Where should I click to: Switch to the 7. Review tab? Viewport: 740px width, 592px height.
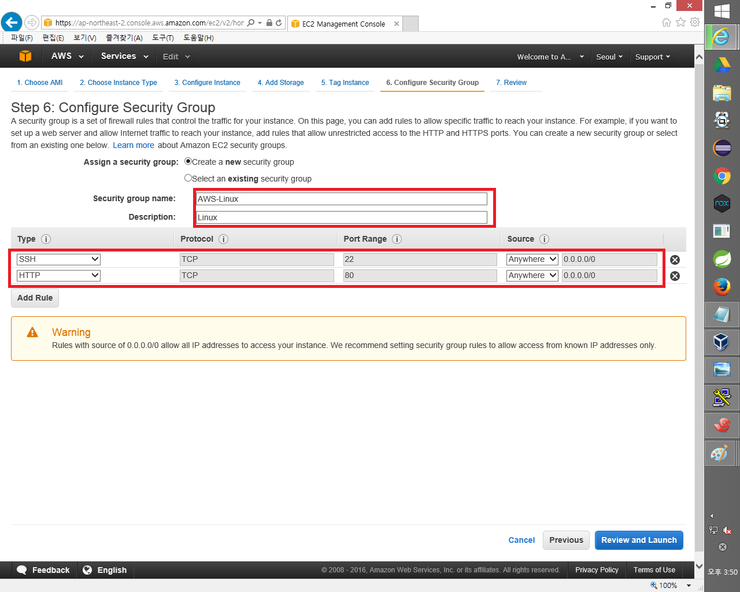click(x=511, y=83)
